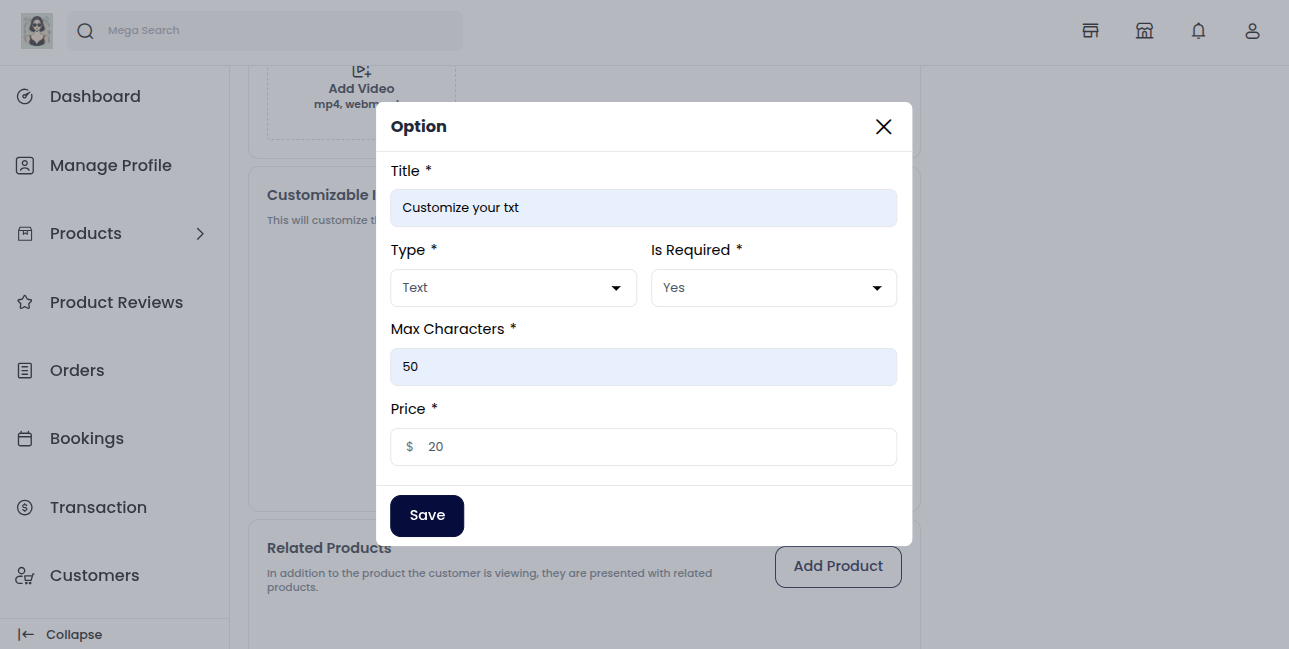Open the Orders menu item
This screenshot has height=649, width=1289.
(77, 371)
